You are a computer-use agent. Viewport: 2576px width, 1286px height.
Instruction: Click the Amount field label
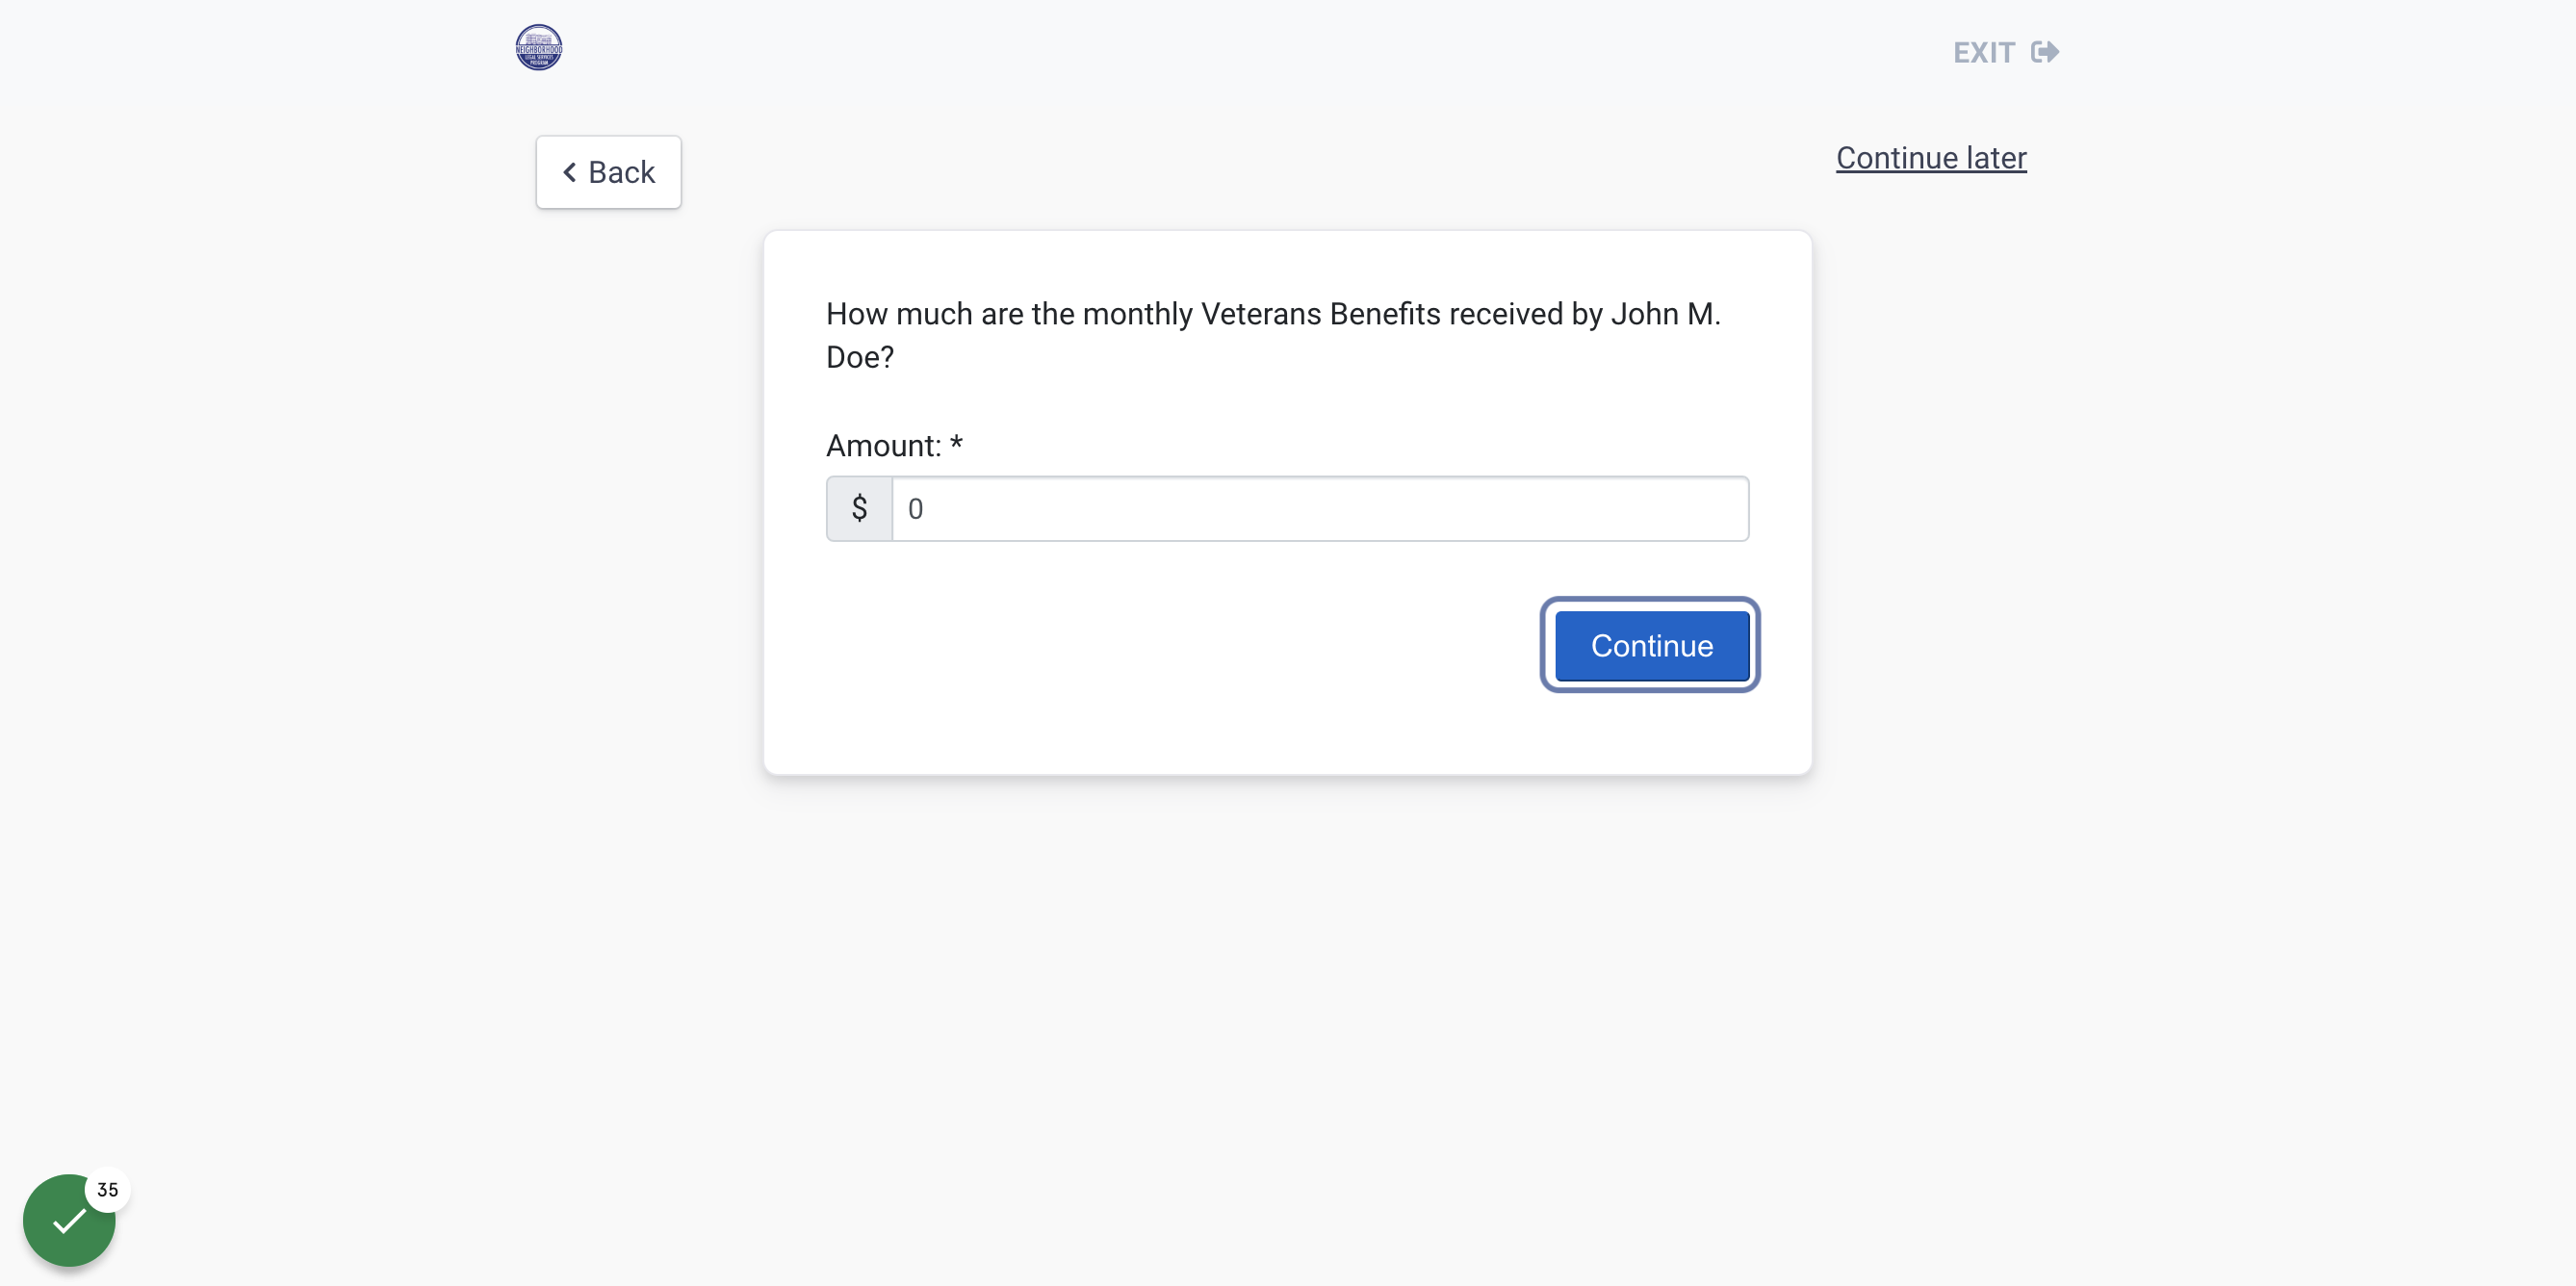[x=883, y=446]
